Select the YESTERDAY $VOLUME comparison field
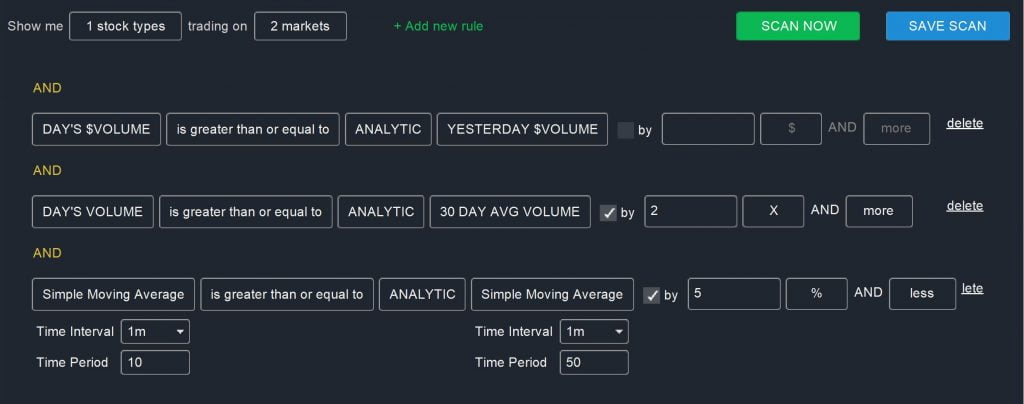Image resolution: width=1024 pixels, height=404 pixels. pyautogui.click(x=522, y=129)
